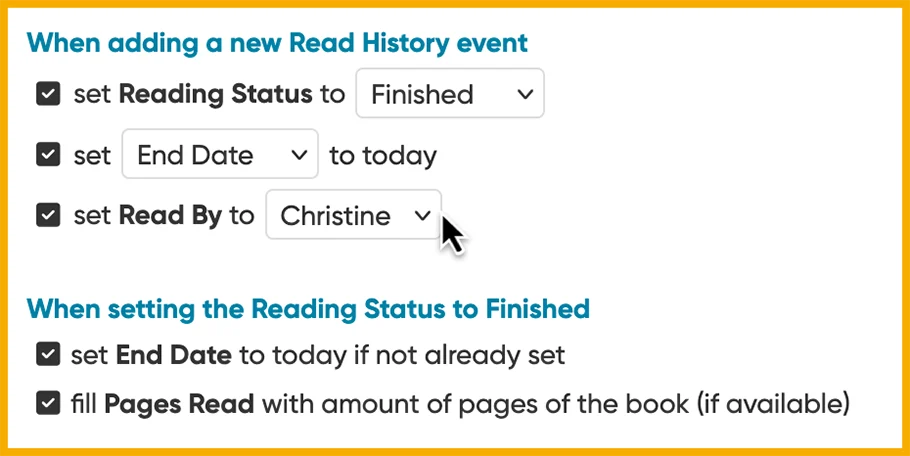Screen dimensions: 910x456
Task: Disable the set Read By checkbox
Action: tap(48, 215)
